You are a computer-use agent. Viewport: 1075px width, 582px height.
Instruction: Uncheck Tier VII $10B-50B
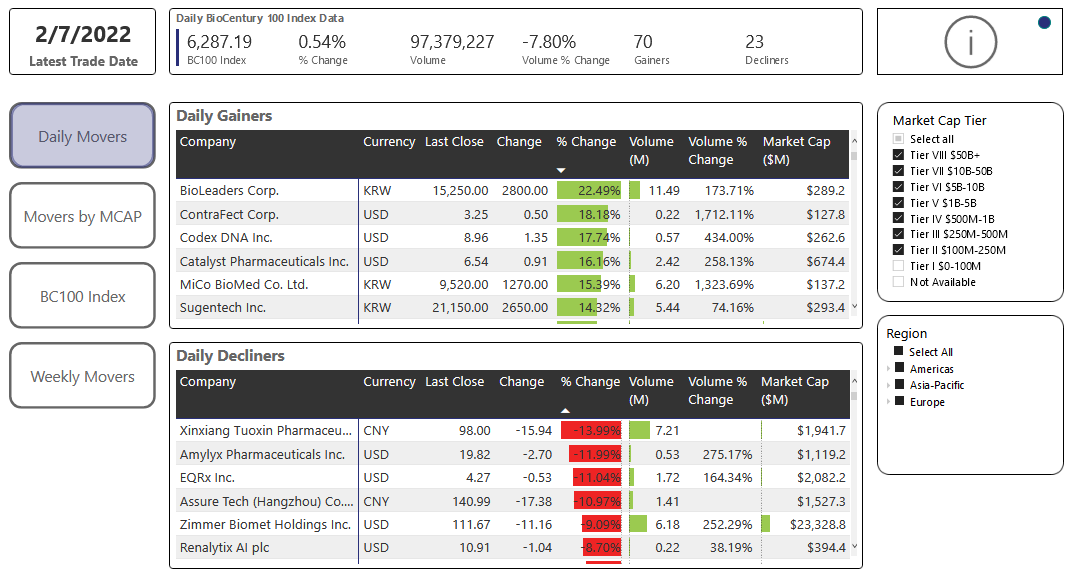pos(898,171)
